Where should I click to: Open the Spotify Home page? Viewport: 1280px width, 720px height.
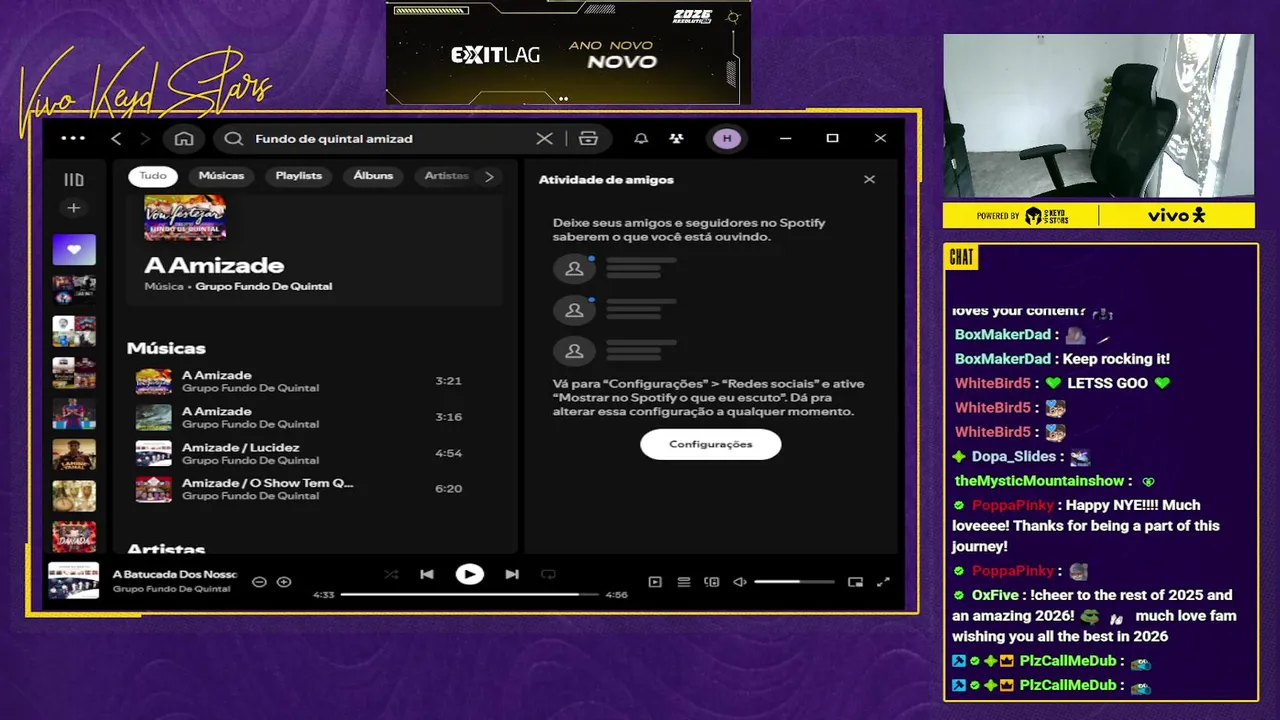[184, 139]
